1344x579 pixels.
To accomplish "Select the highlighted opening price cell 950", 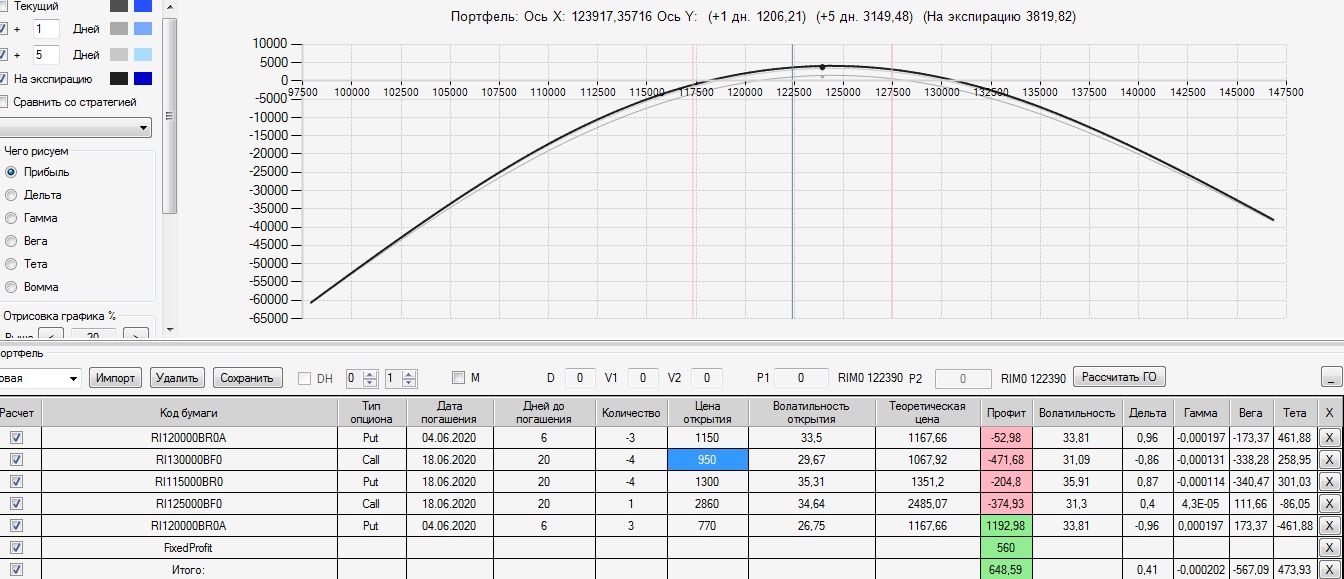I will point(707,460).
